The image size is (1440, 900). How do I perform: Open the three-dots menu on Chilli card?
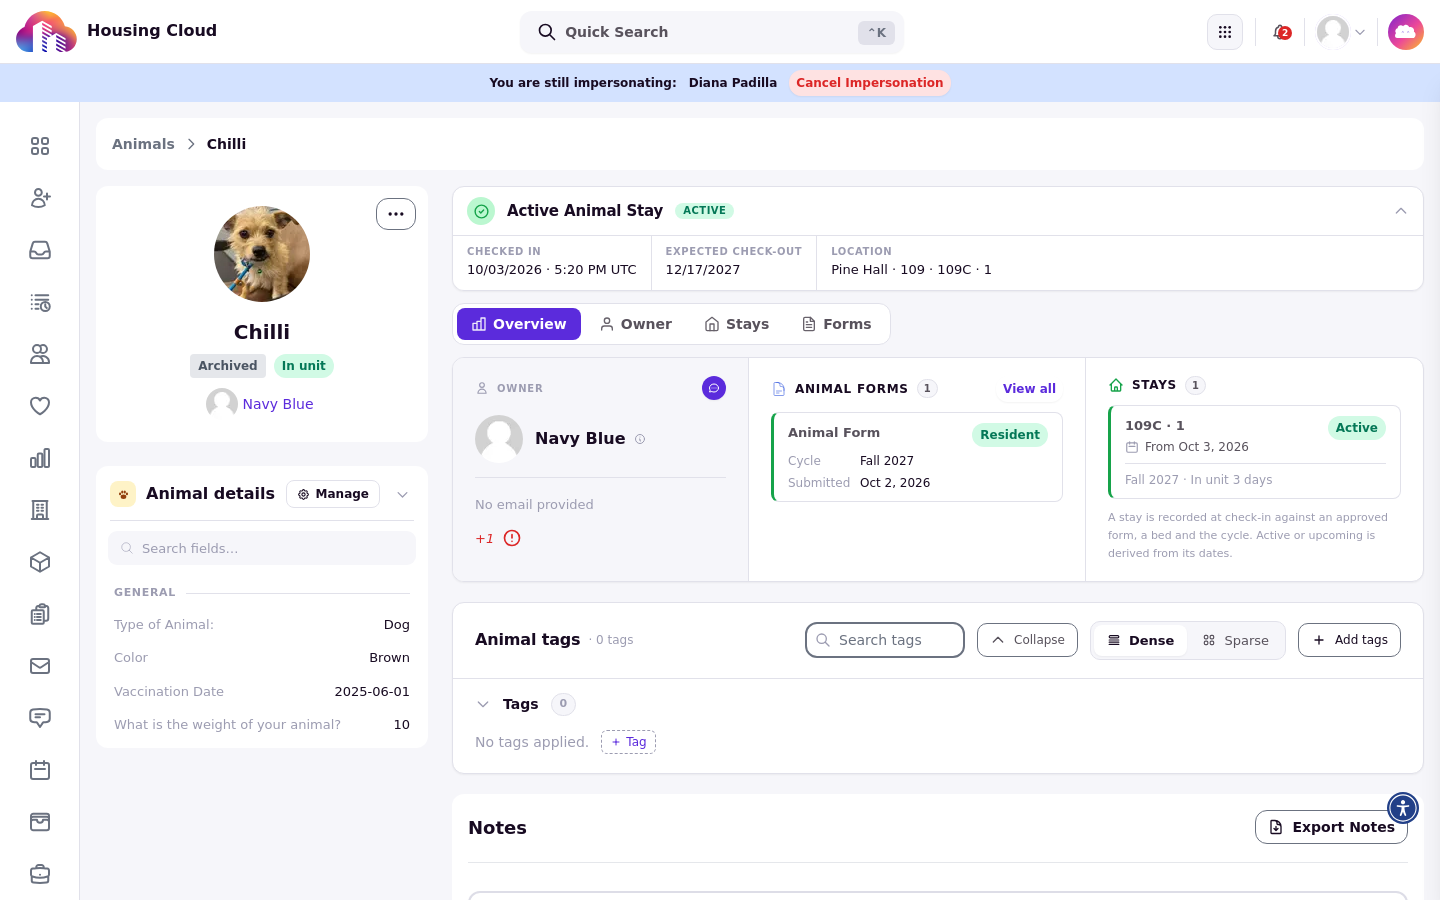(x=396, y=214)
